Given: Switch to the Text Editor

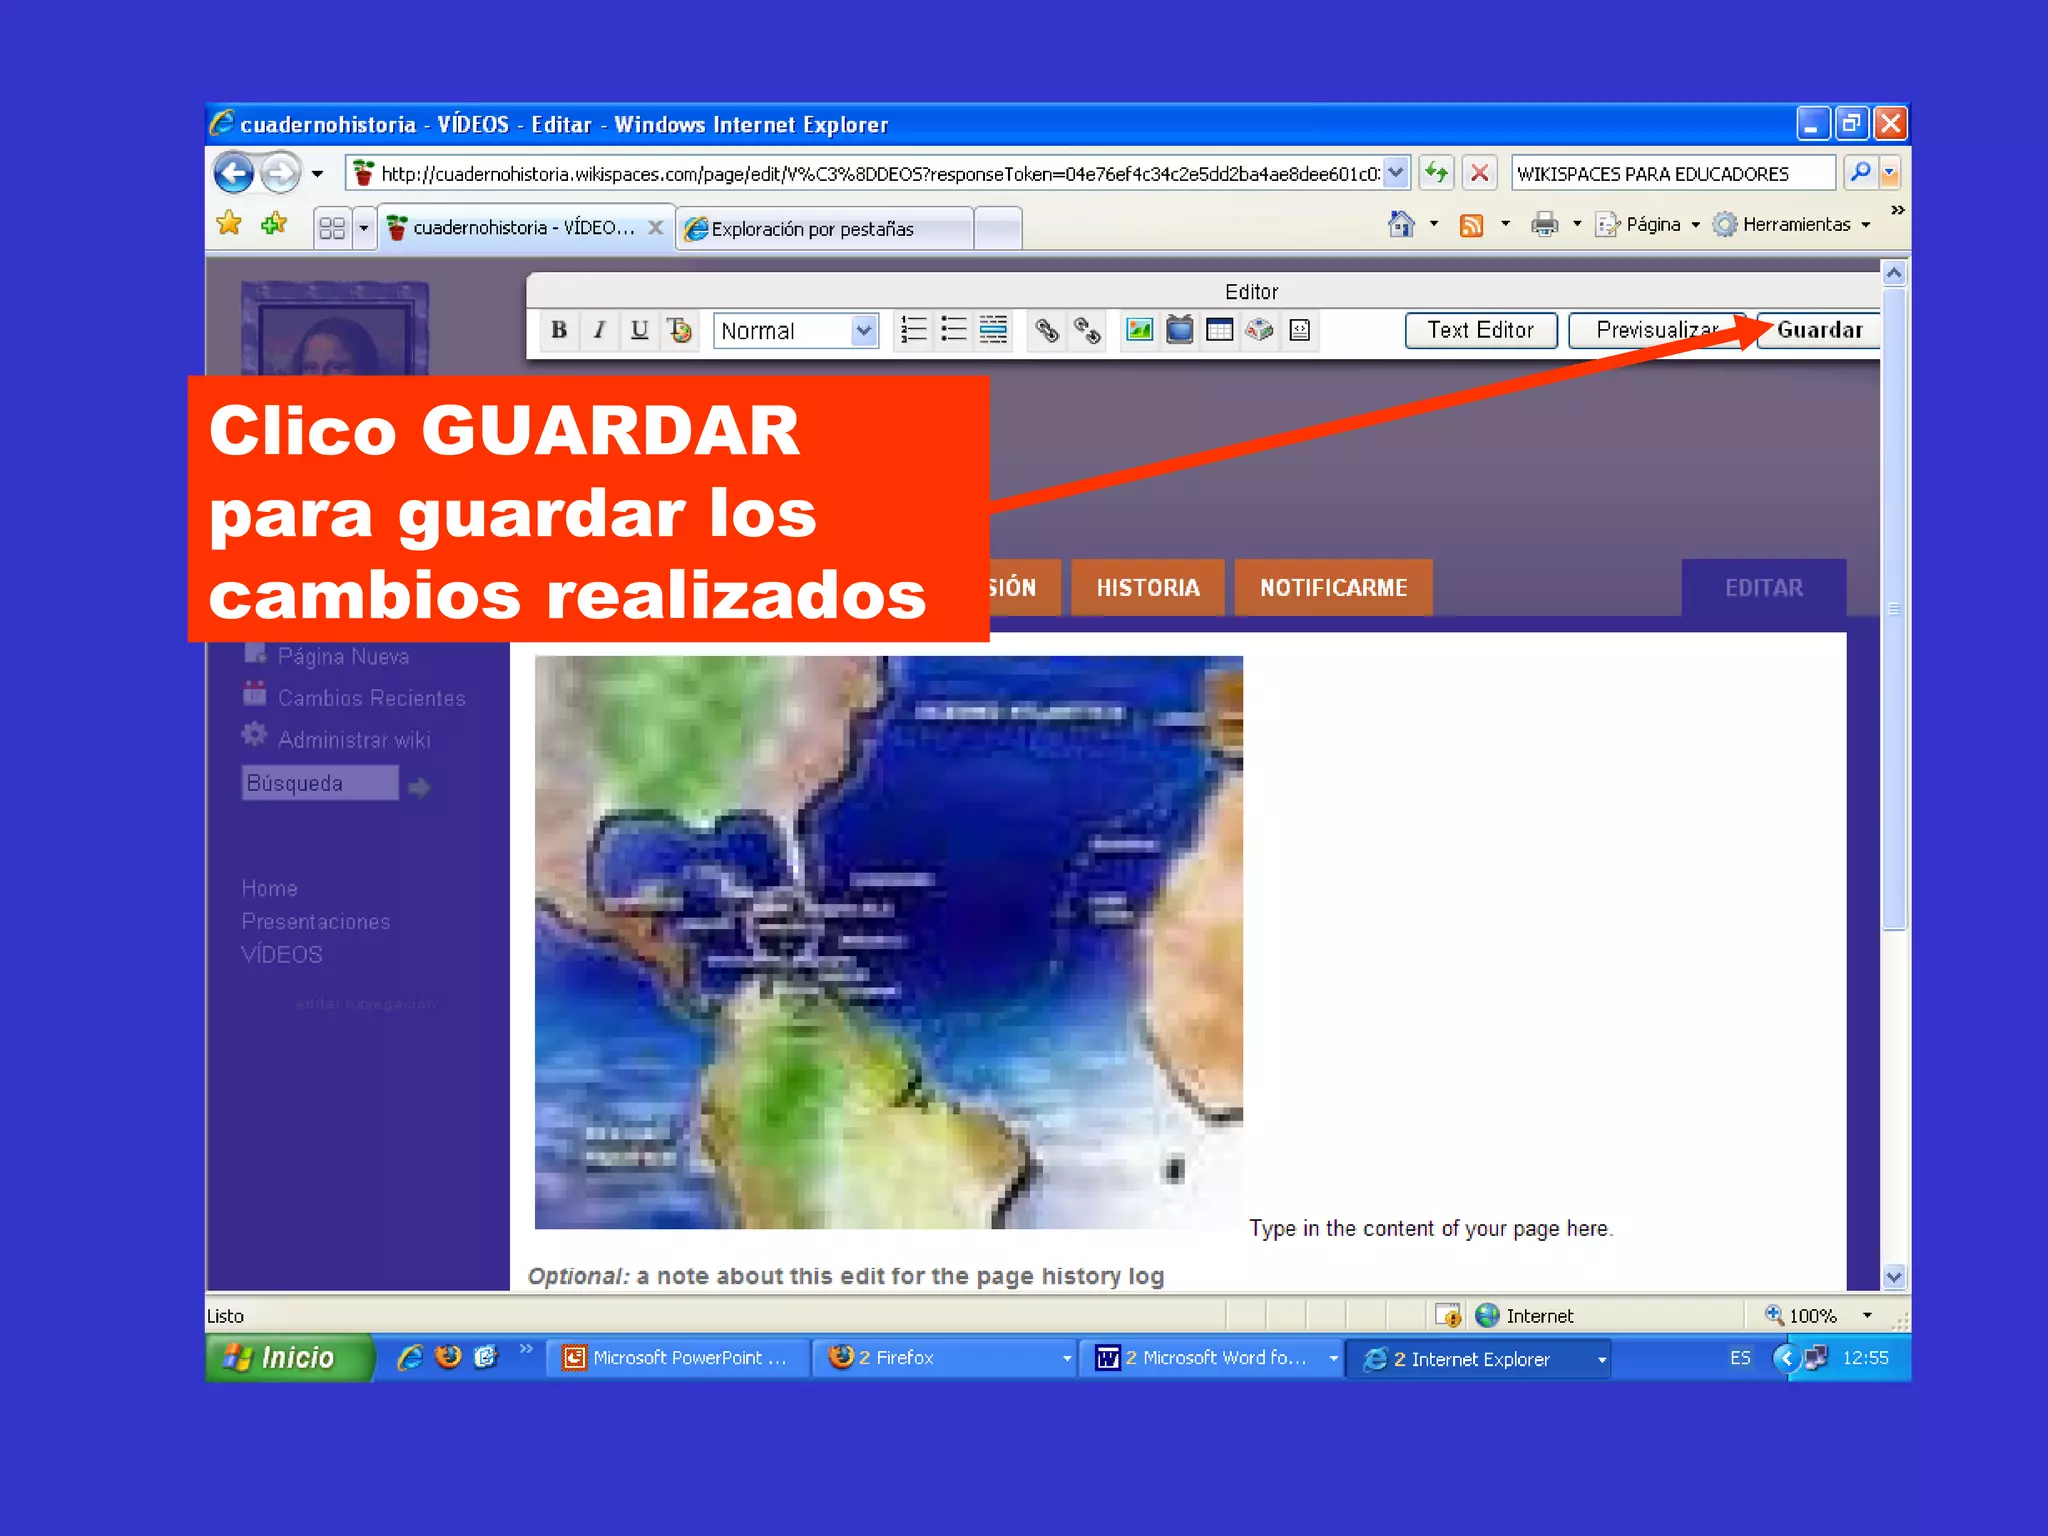Looking at the screenshot, I should click(1481, 330).
